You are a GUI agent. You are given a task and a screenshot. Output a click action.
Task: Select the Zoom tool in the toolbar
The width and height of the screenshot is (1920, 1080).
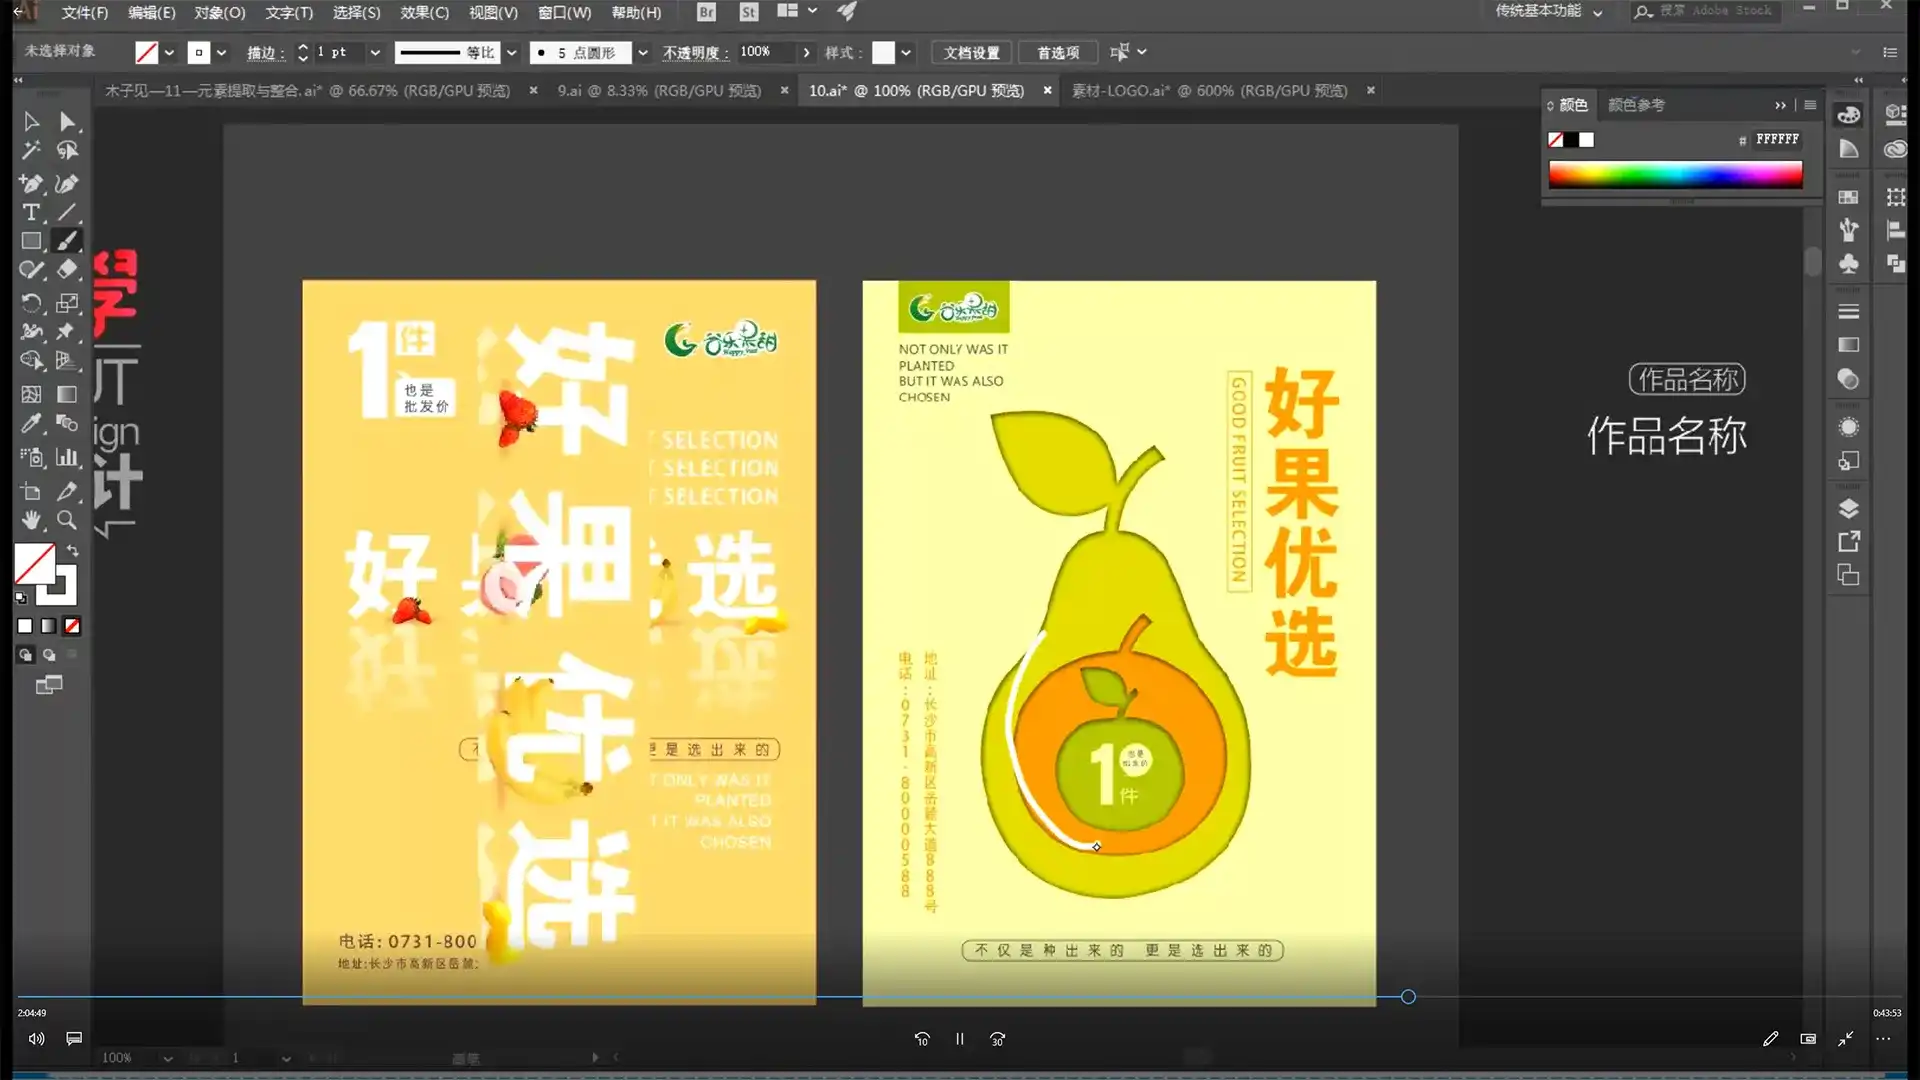click(x=66, y=520)
